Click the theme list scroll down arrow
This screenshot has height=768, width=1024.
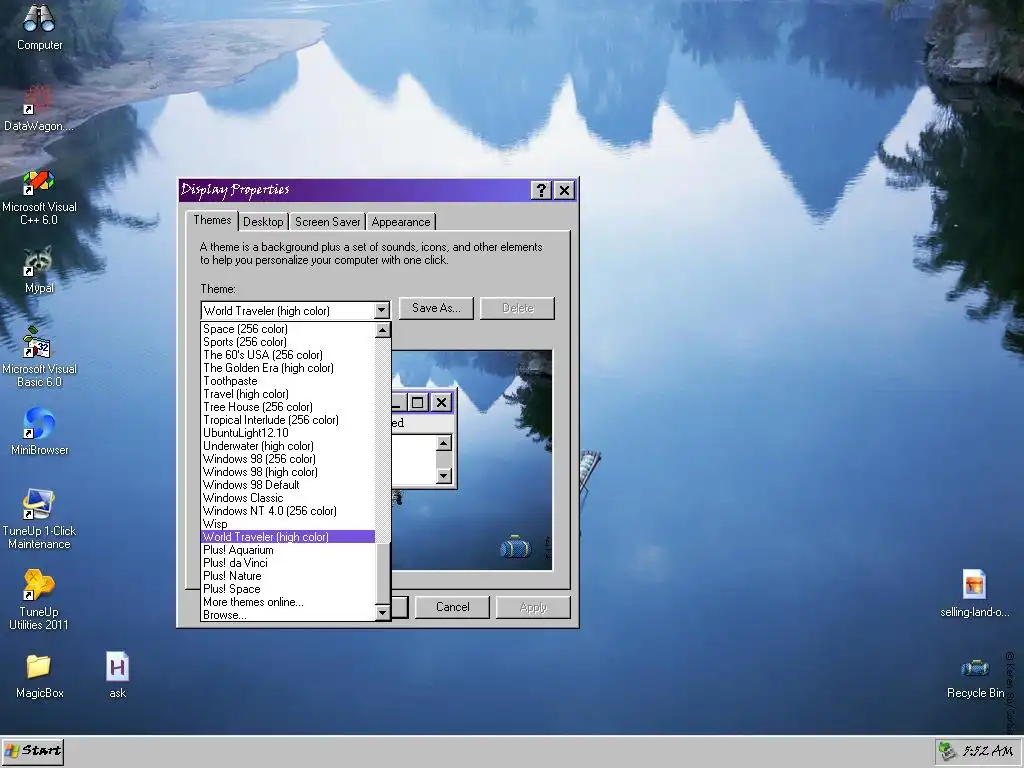[383, 612]
